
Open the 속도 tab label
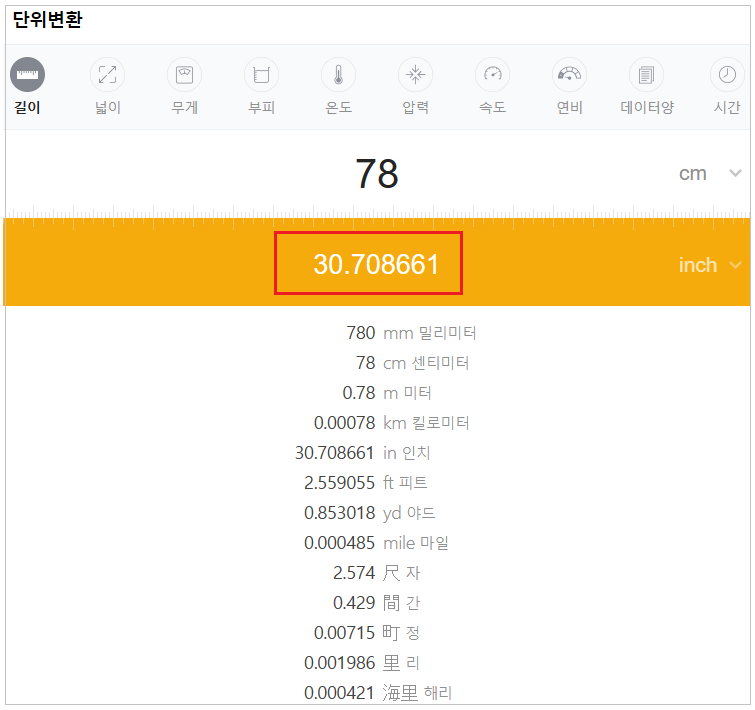[x=493, y=107]
